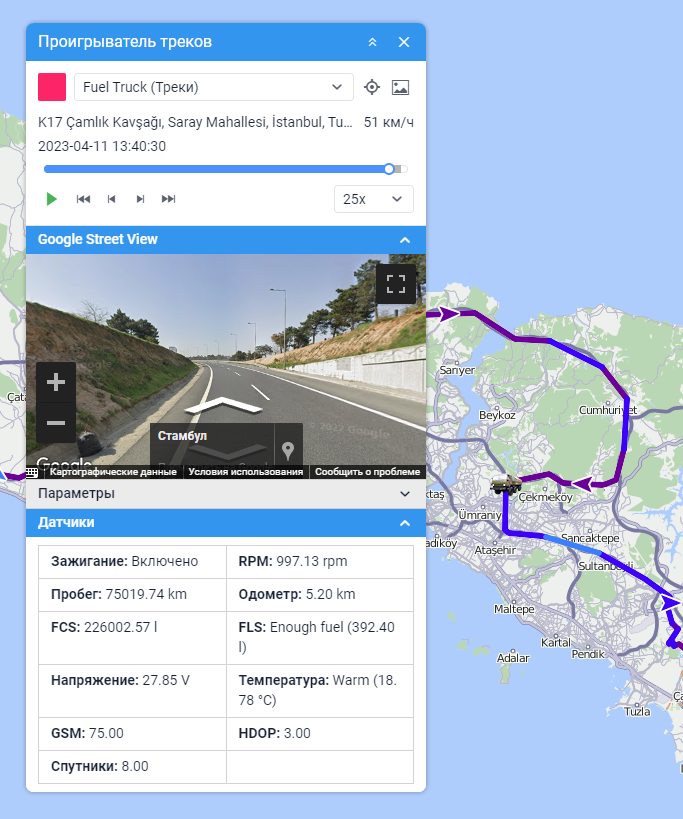Image resolution: width=683 pixels, height=819 pixels.
Task: Jump to track end with fast-forward icon
Action: tap(168, 199)
